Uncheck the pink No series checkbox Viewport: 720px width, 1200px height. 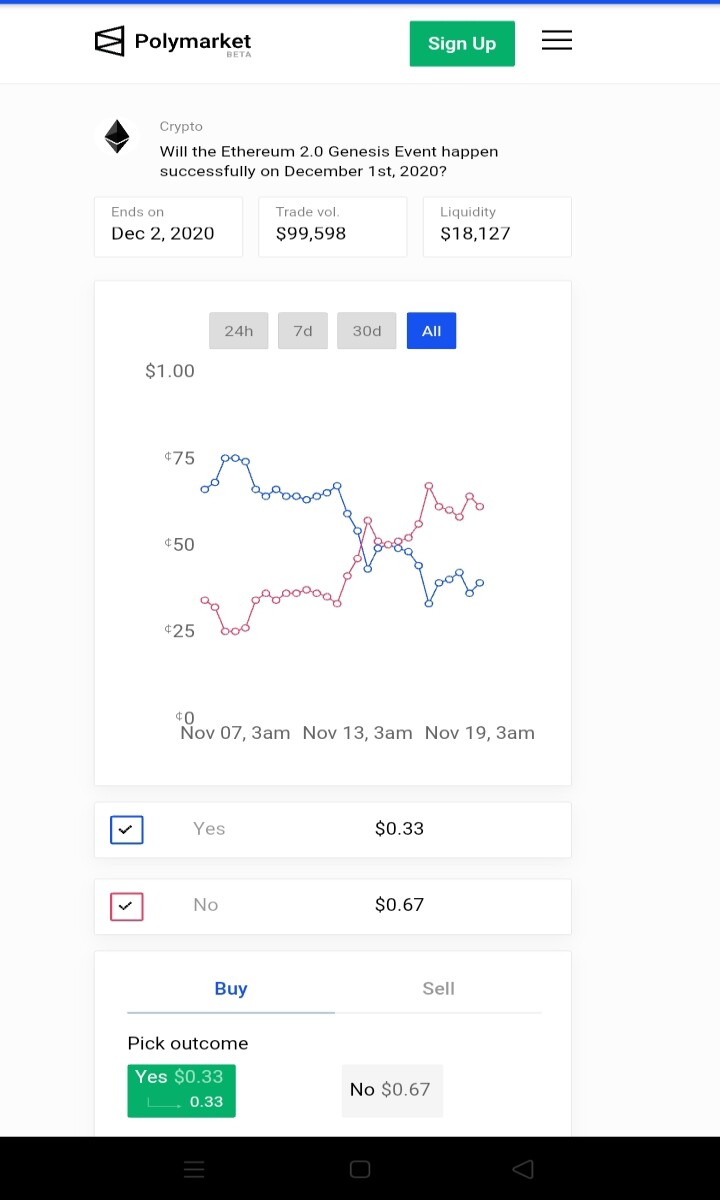pos(126,906)
